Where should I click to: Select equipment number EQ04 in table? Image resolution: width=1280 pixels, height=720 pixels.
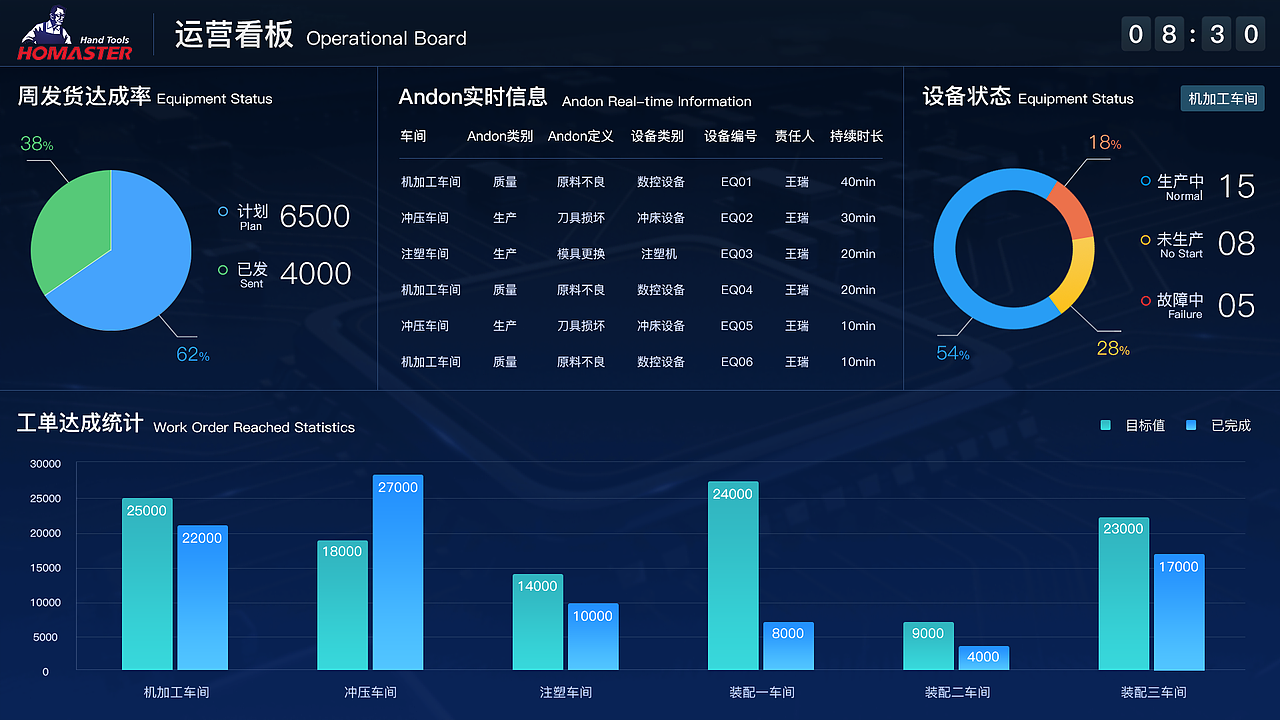737,290
